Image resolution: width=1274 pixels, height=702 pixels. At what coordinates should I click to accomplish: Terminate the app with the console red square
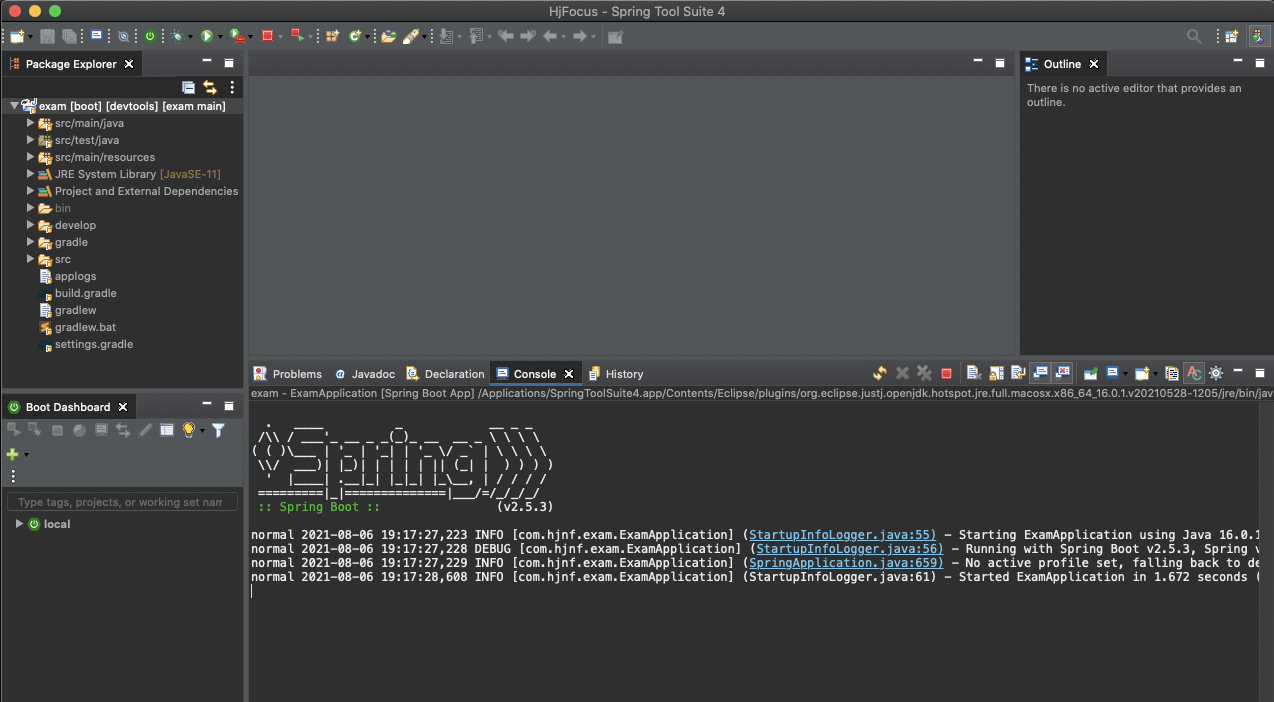point(946,373)
